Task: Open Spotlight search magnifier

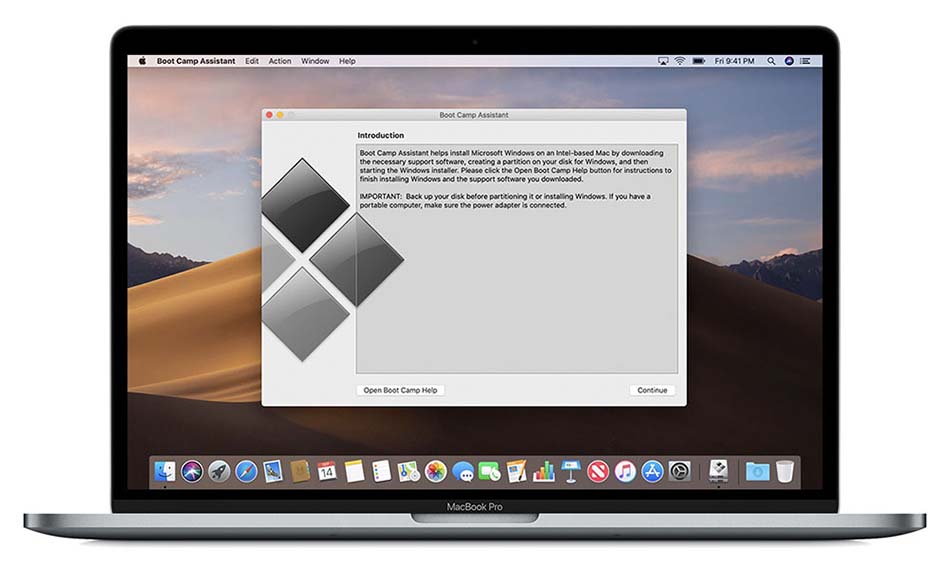Action: 771,61
